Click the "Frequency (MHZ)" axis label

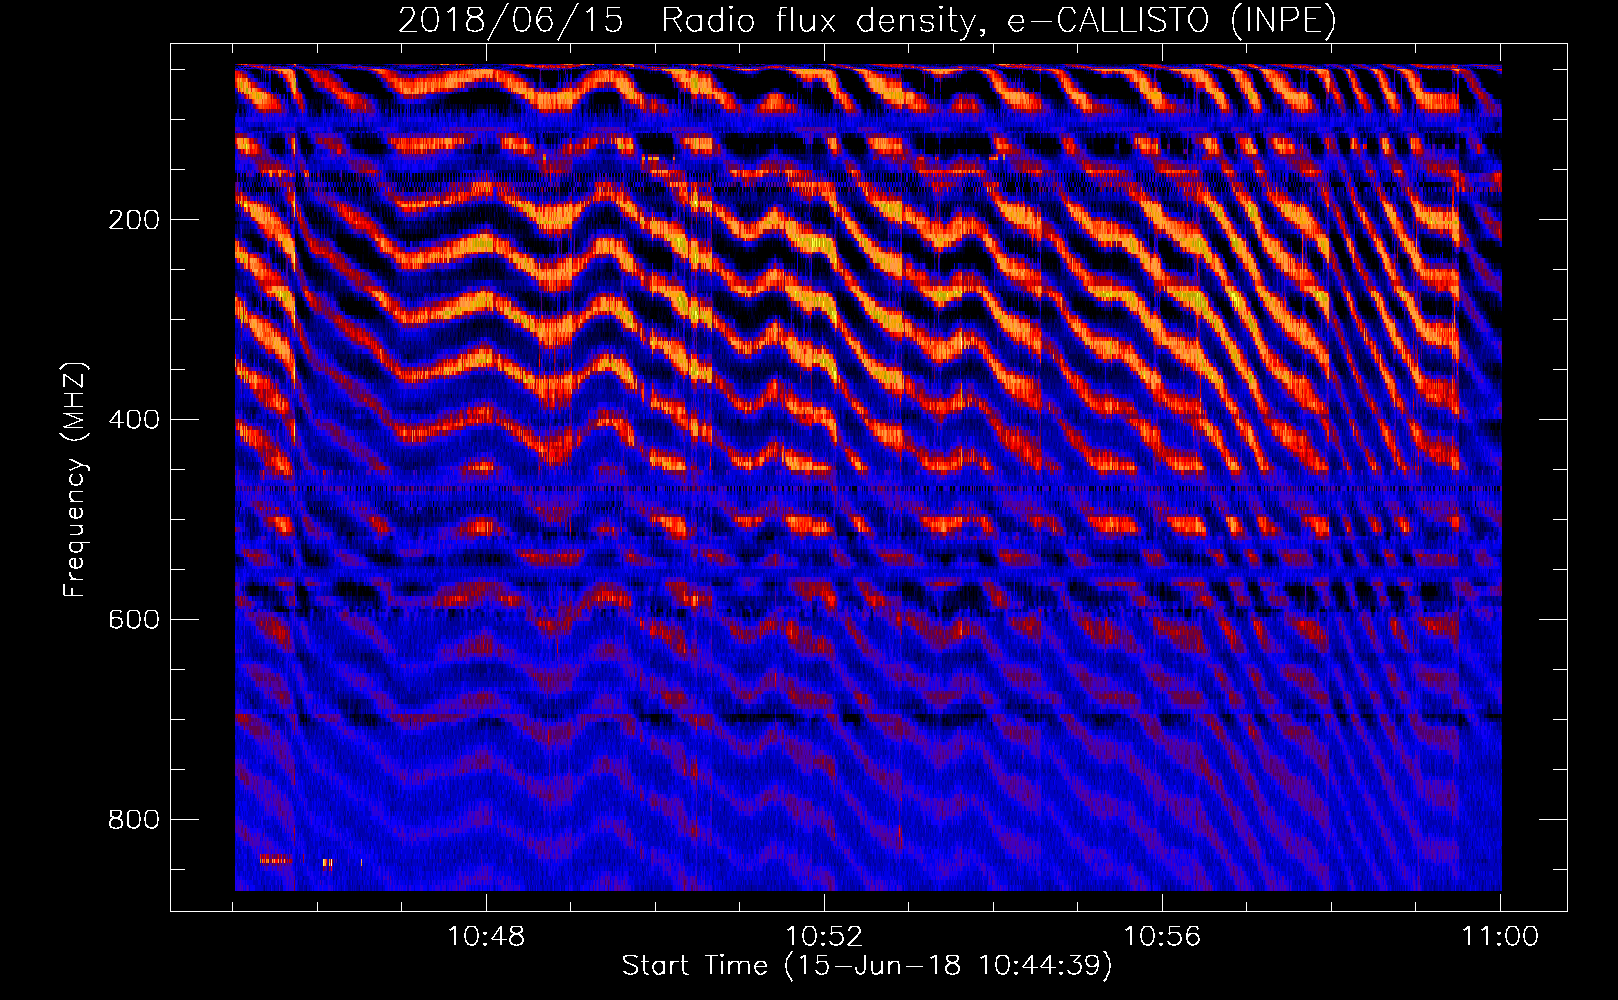[75, 480]
